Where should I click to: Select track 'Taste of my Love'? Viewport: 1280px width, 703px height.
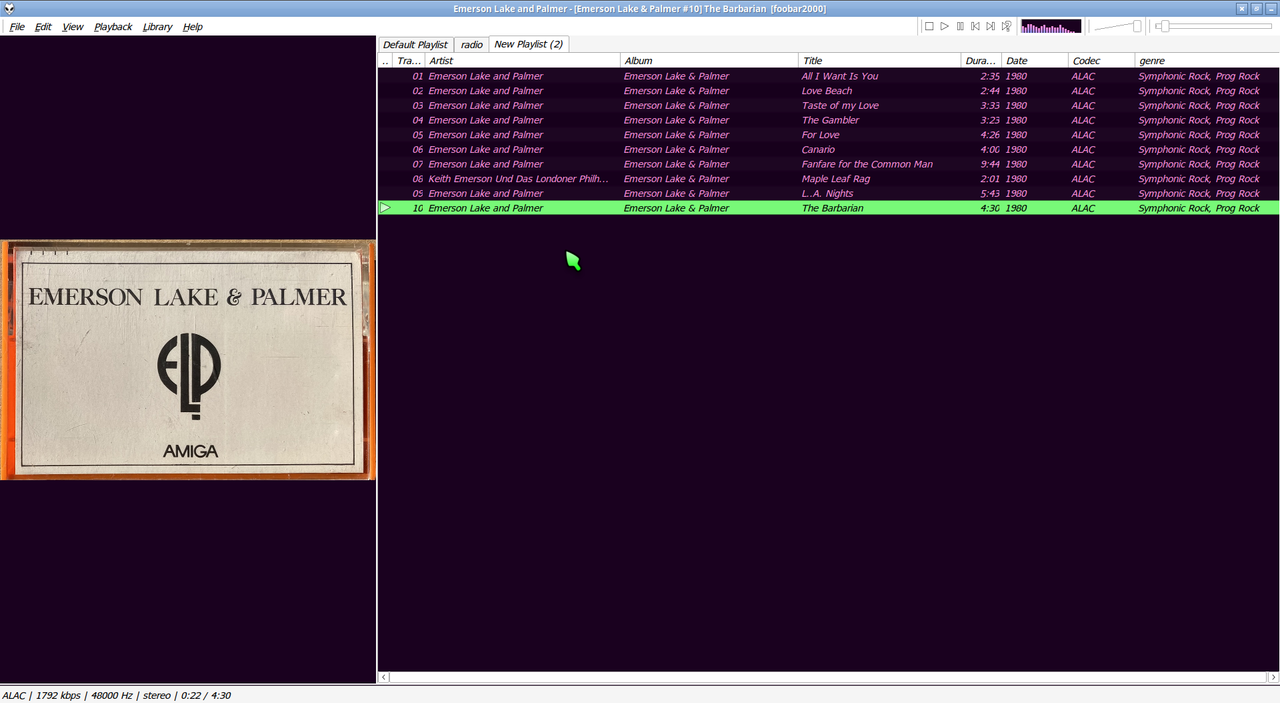point(829,105)
